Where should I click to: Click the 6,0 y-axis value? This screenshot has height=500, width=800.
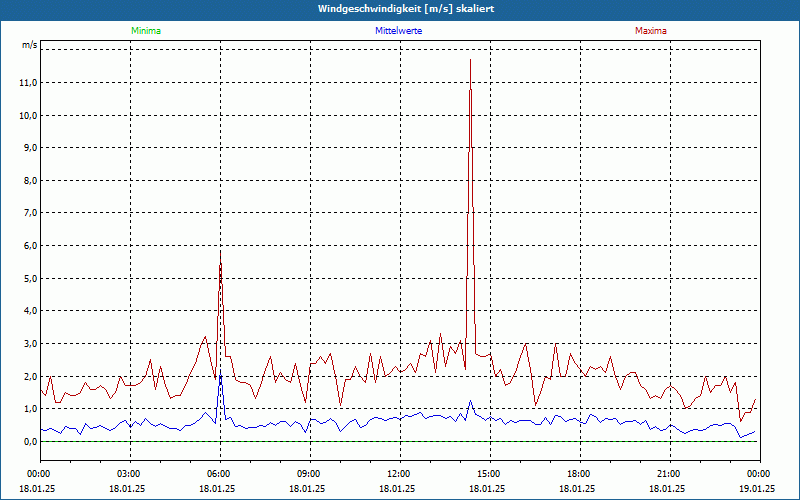tap(31, 246)
